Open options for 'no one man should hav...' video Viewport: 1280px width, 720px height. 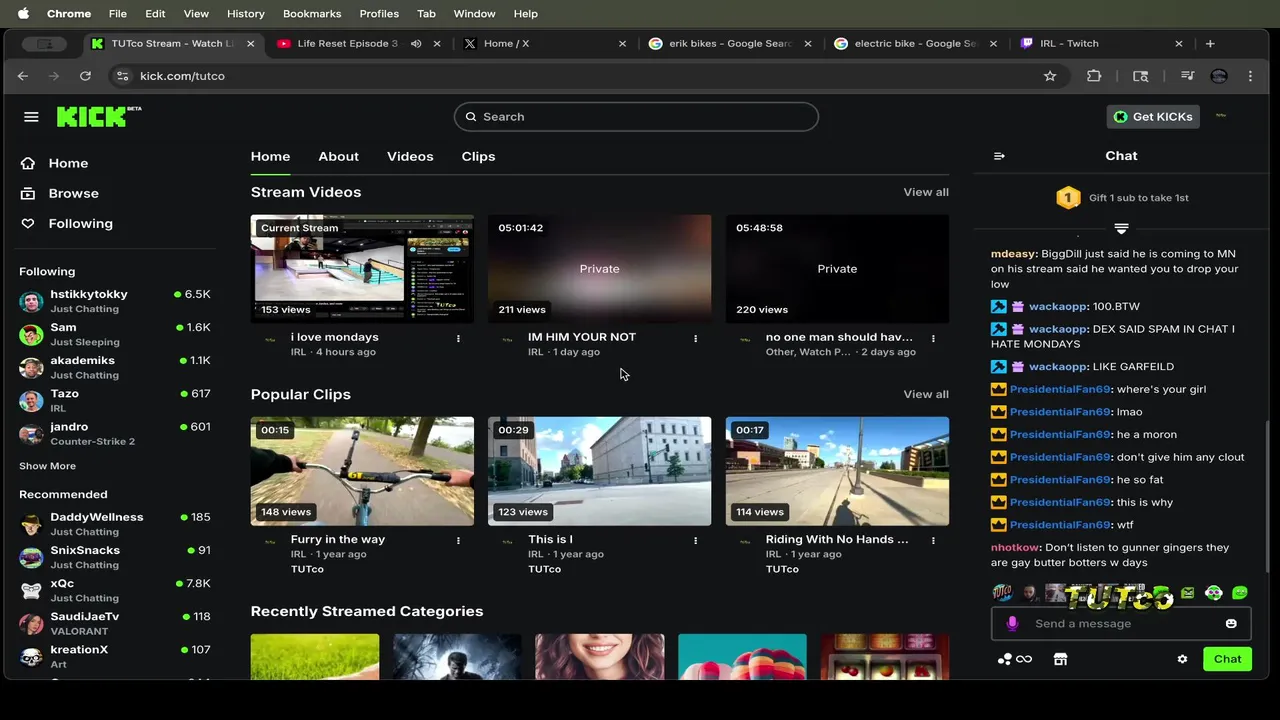click(933, 339)
